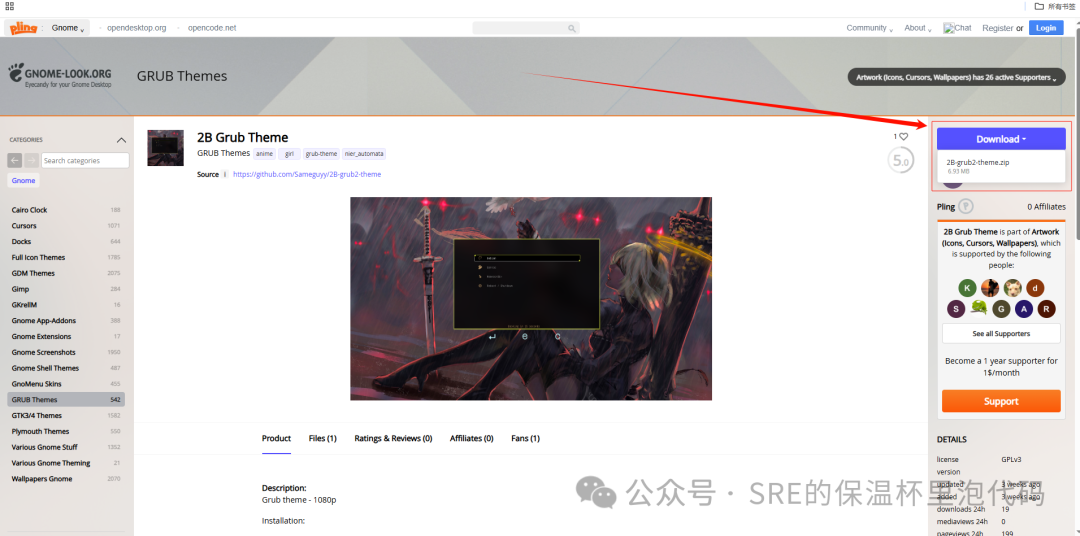
Task: Open the silhouette photo supporter avatar
Action: point(990,288)
